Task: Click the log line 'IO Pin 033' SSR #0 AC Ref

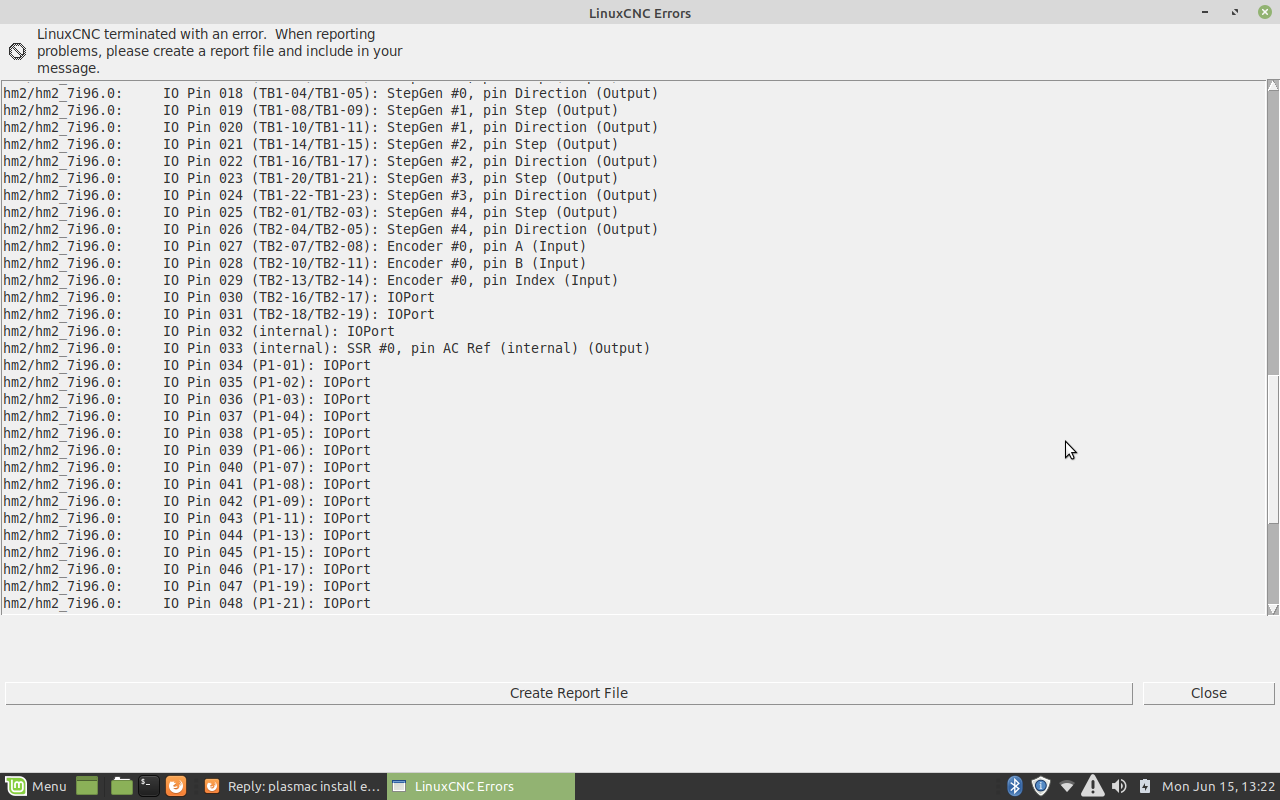Action: [327, 348]
